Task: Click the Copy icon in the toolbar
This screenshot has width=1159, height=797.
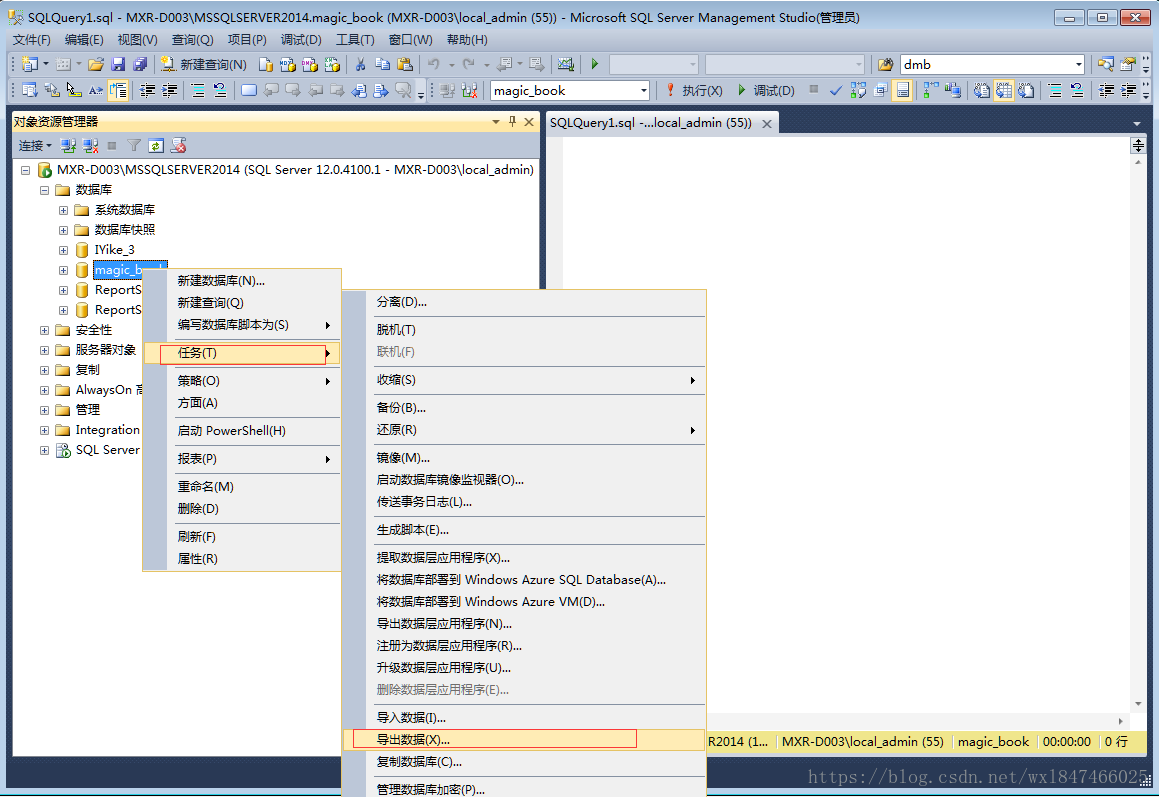Action: point(382,64)
